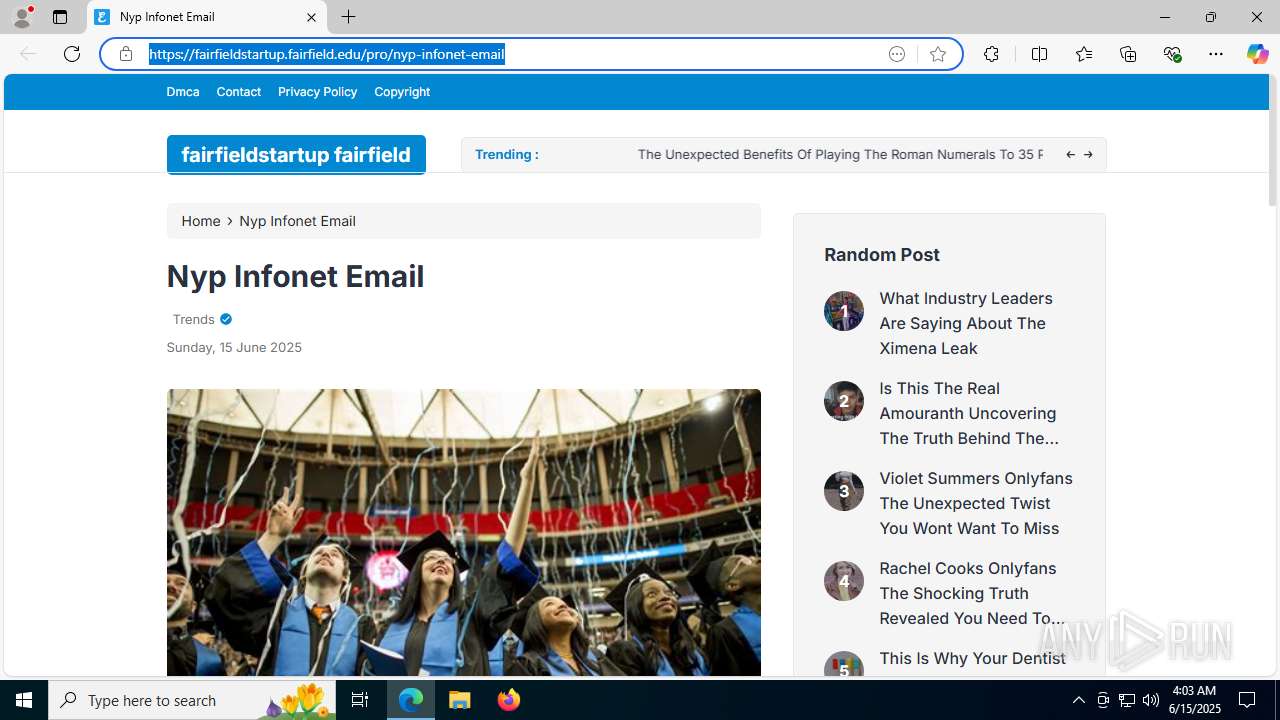Image resolution: width=1280 pixels, height=720 pixels.
Task: Open the Favorites list icon
Action: pyautogui.click(x=1083, y=54)
